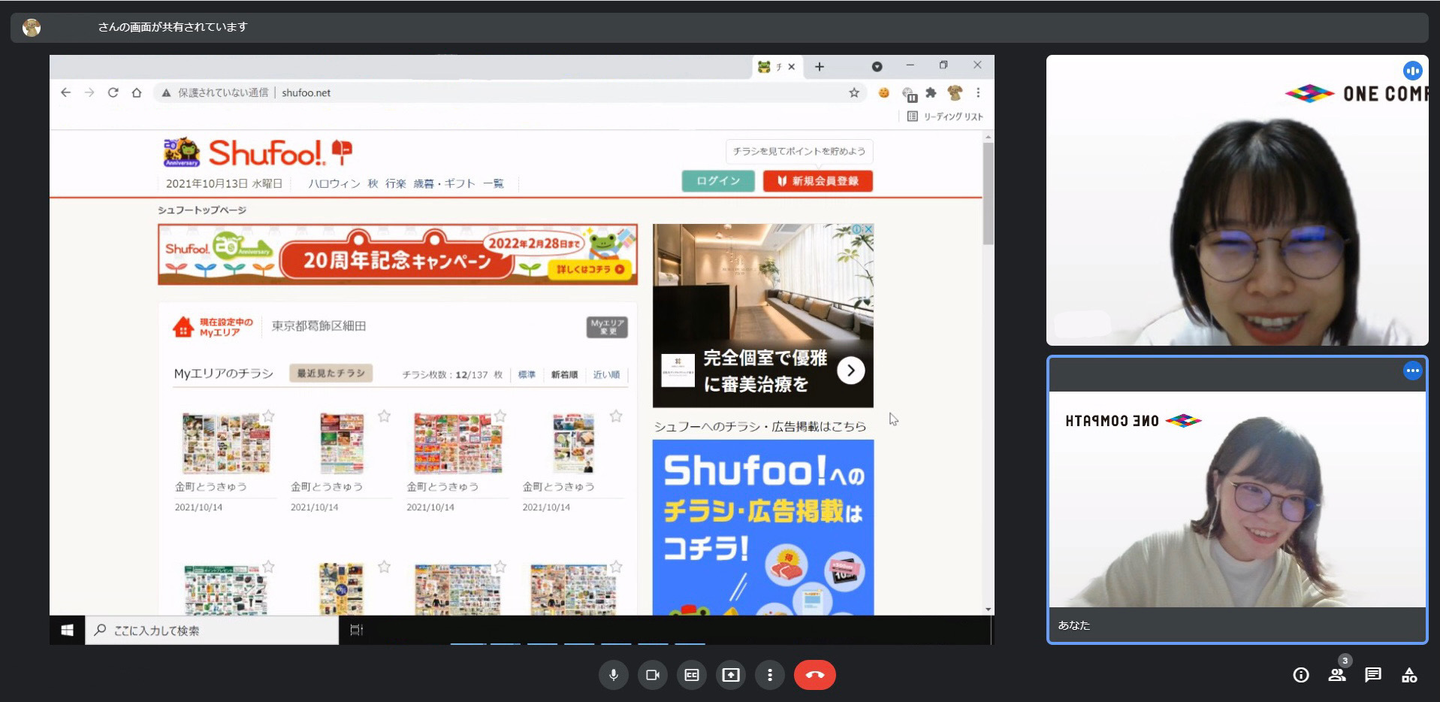Viewport: 1440px width, 702px height.
Task: Click the browser home icon
Action: pos(137,92)
